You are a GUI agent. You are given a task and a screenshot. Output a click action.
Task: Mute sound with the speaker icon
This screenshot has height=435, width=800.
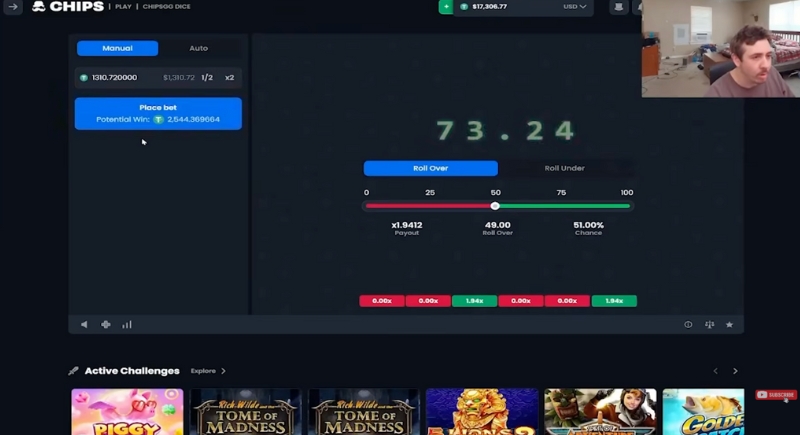tap(84, 324)
